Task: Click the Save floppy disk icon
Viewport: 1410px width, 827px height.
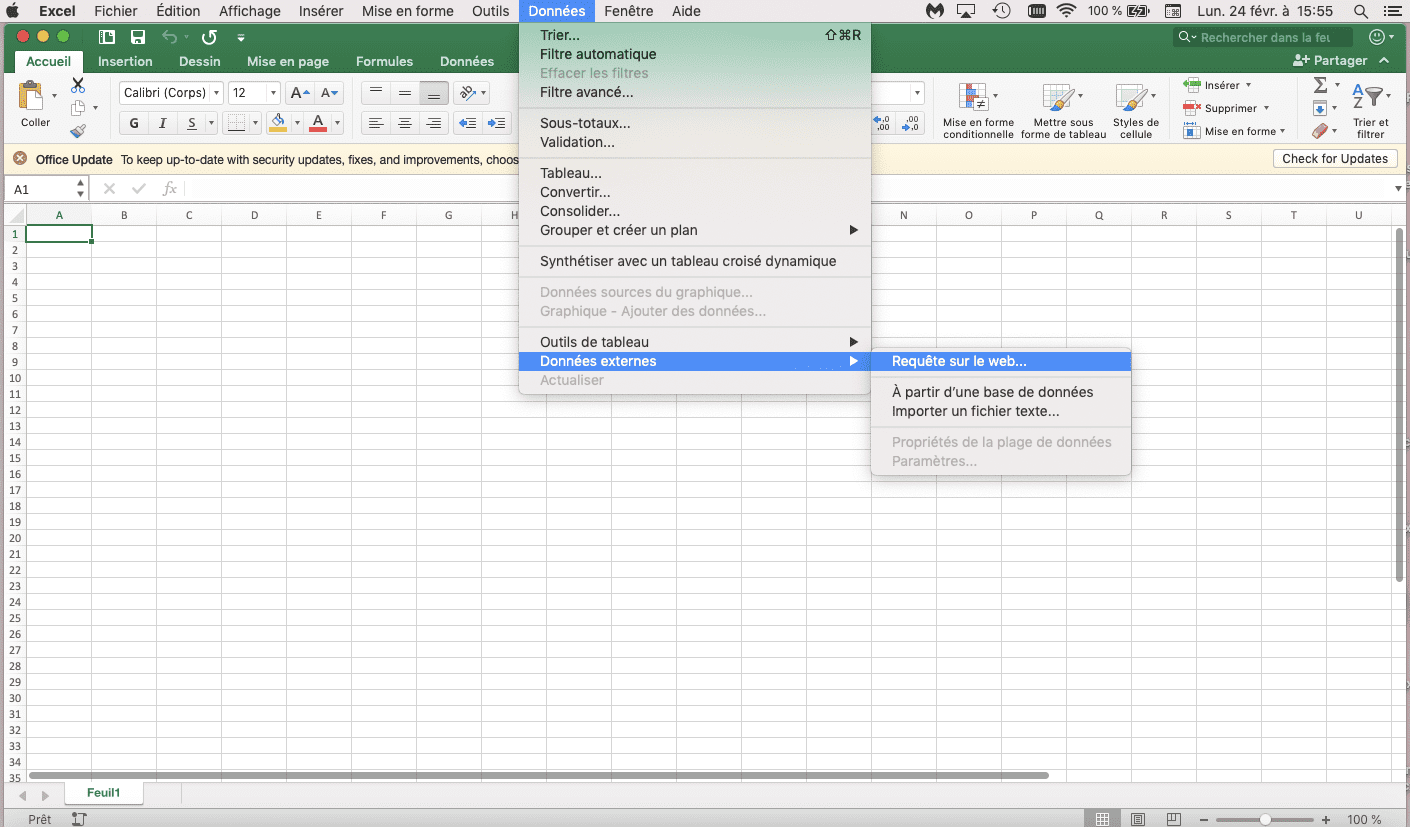Action: 138,37
